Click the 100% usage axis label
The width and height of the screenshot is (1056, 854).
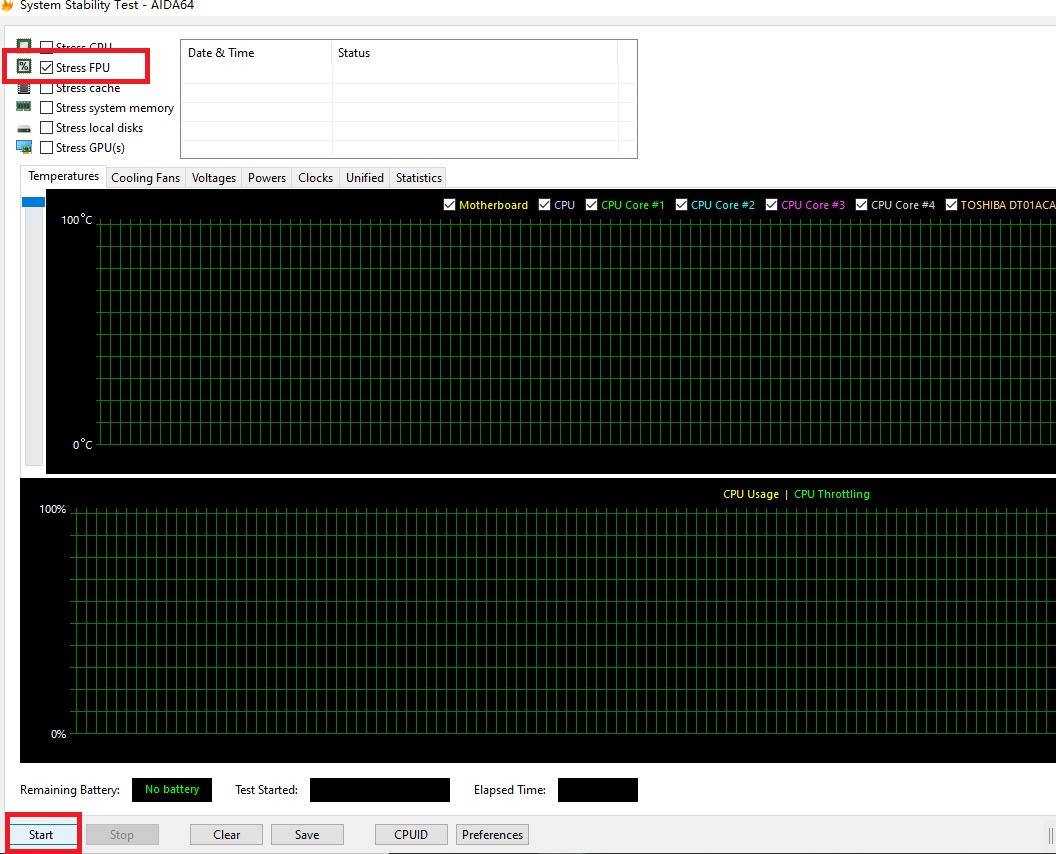click(x=53, y=509)
